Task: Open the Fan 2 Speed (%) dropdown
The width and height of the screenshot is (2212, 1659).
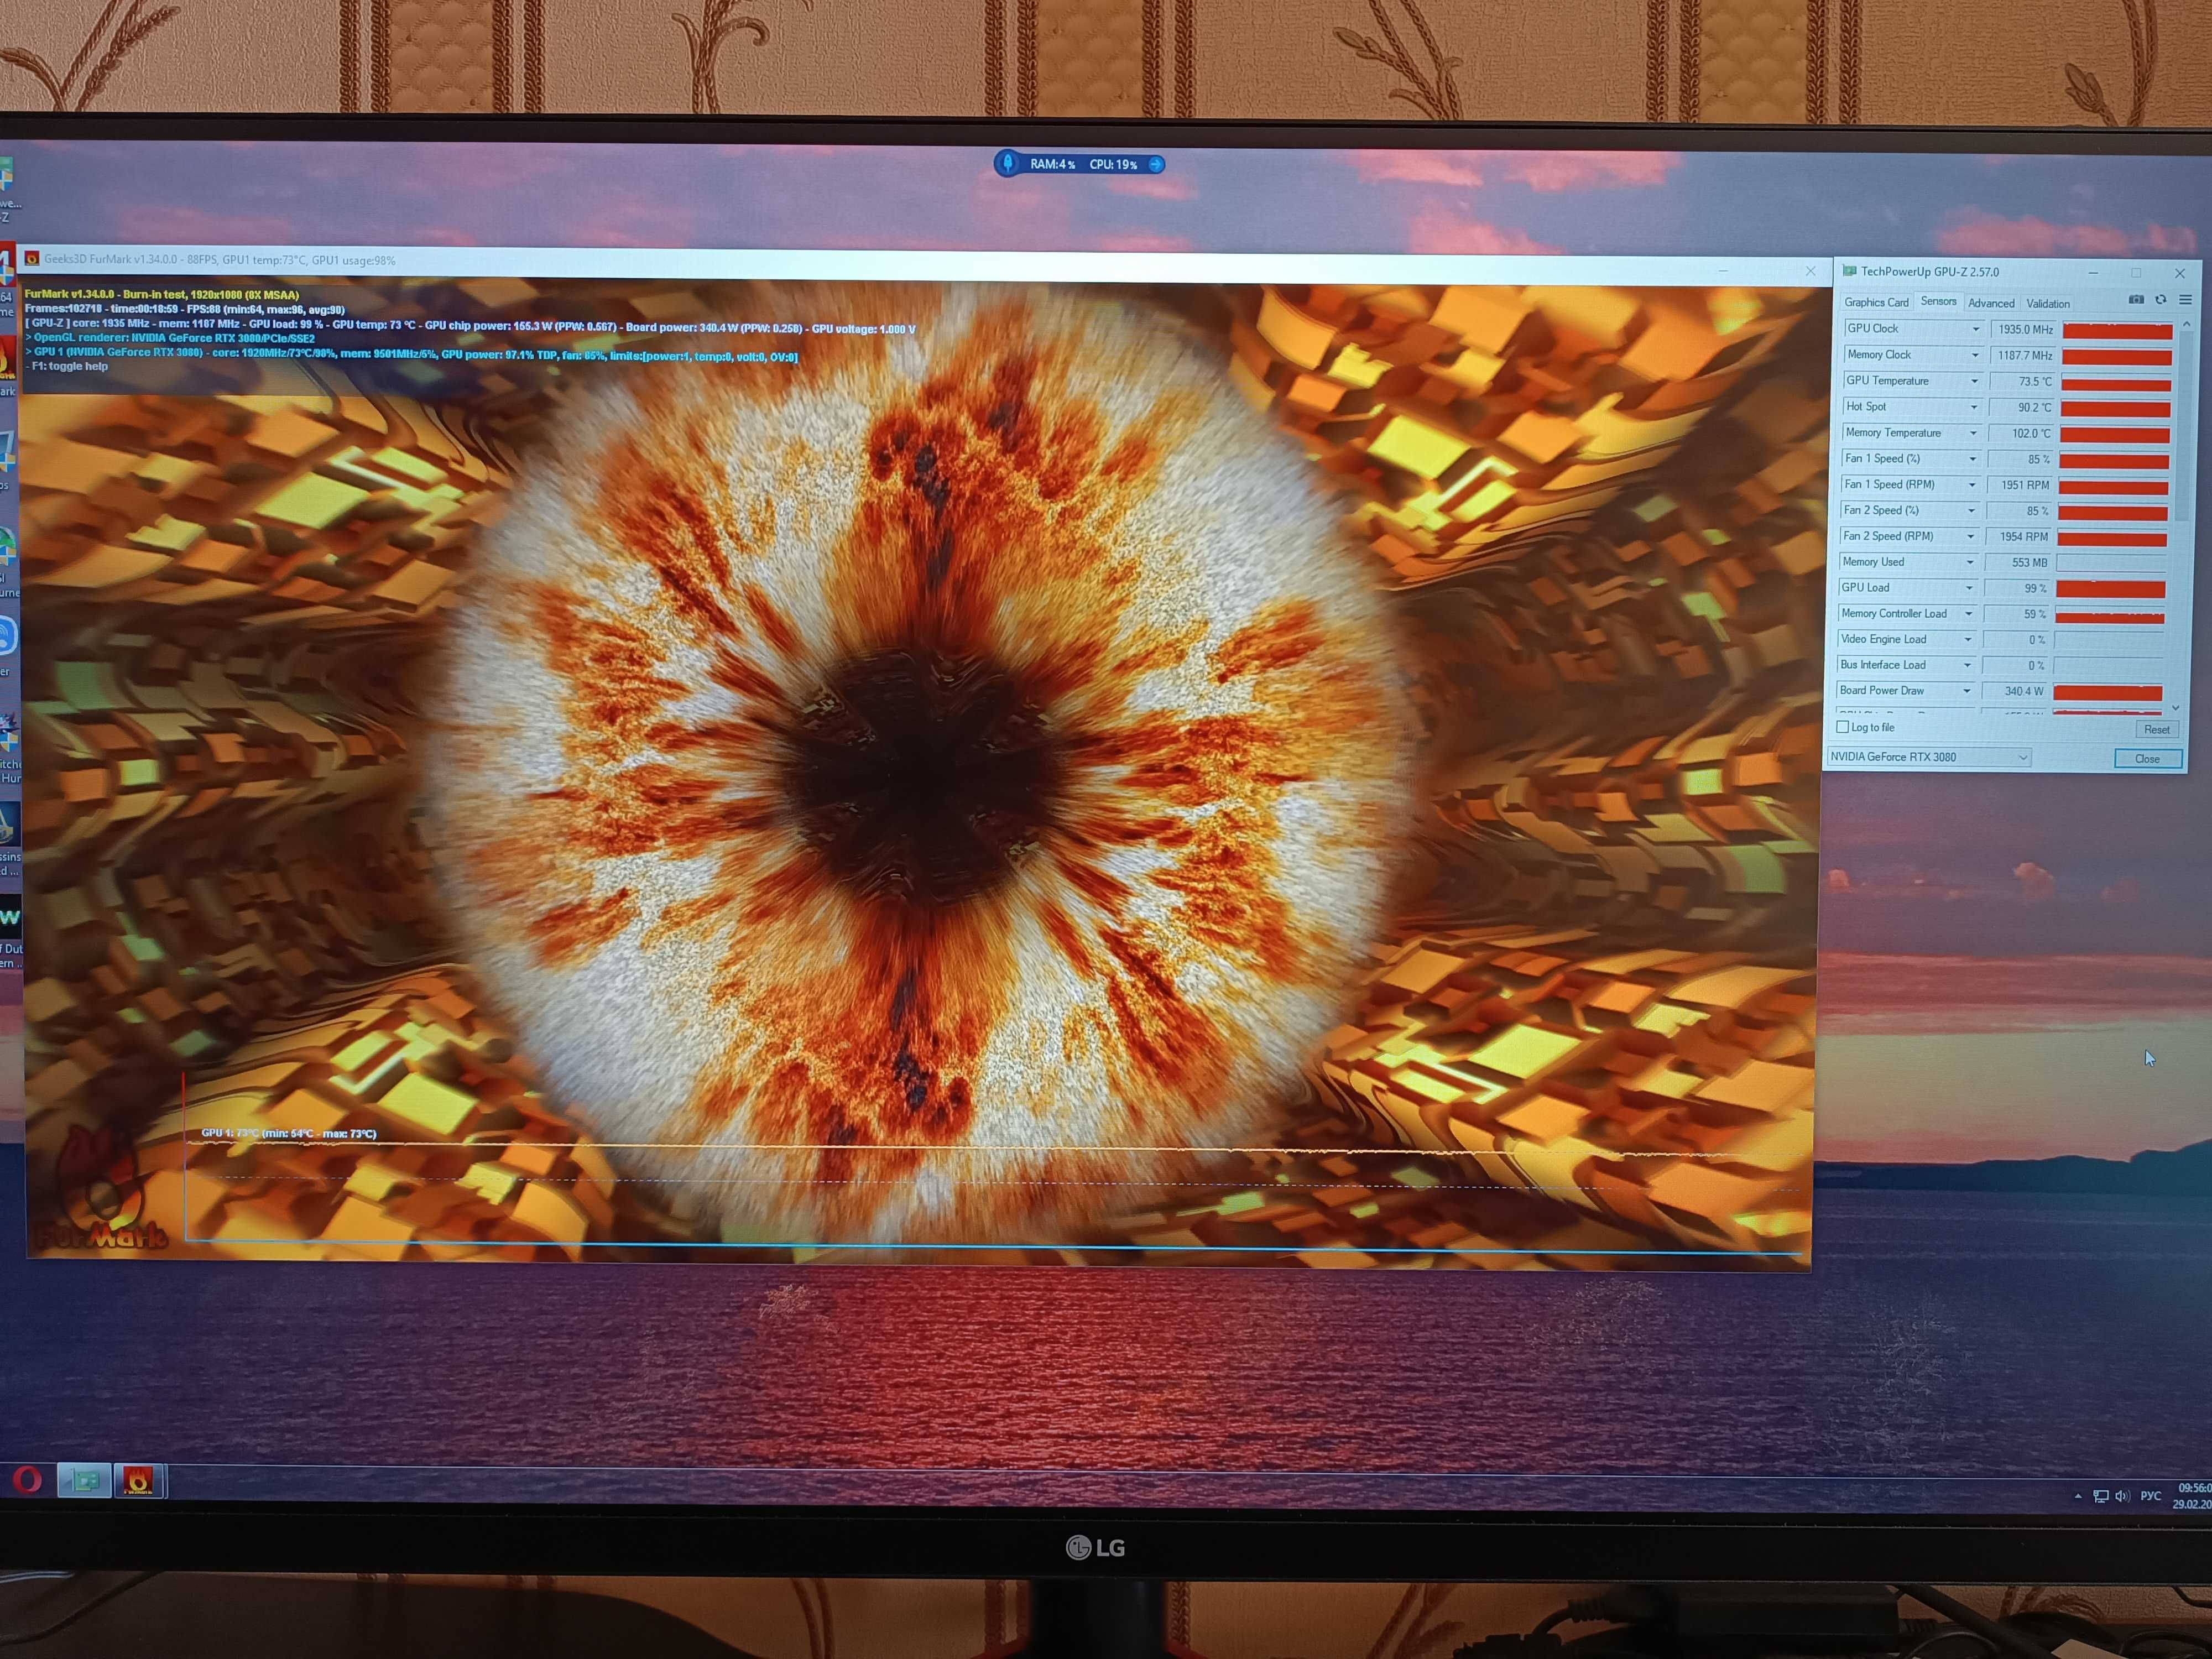Action: point(1972,510)
